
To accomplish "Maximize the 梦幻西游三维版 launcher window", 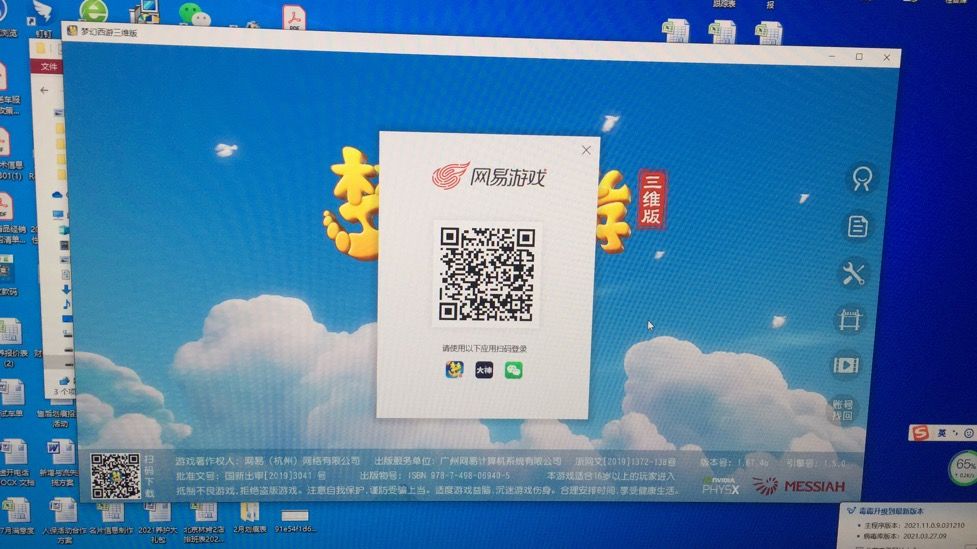I will [x=859, y=57].
